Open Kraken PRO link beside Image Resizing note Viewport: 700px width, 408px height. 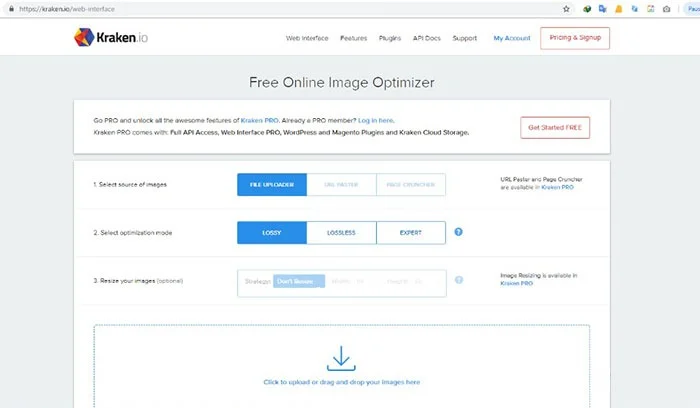point(517,283)
